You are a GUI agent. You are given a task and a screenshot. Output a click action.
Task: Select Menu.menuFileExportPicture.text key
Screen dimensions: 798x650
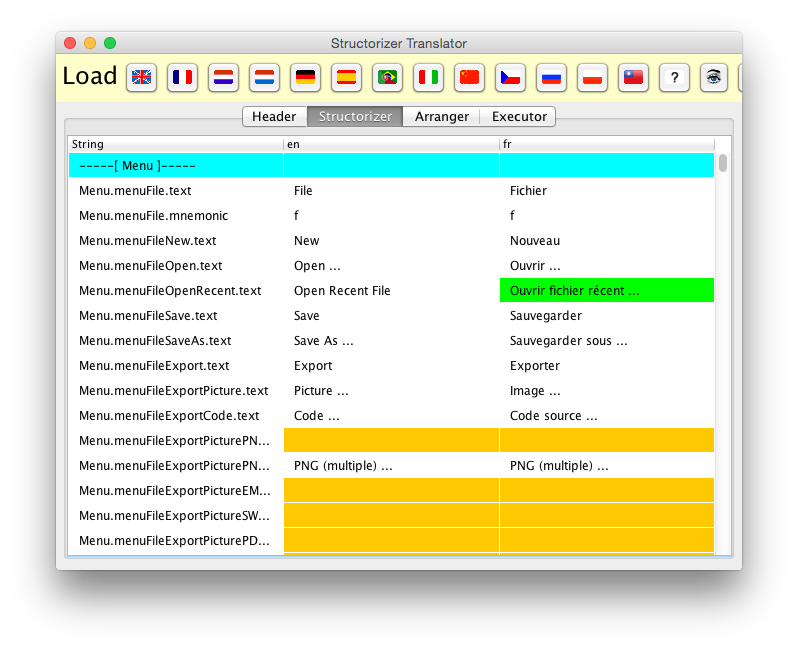(174, 390)
